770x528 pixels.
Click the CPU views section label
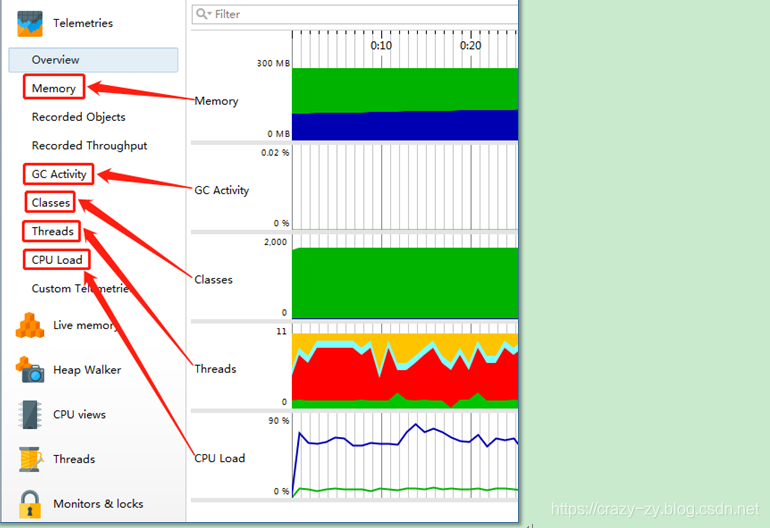(80, 415)
